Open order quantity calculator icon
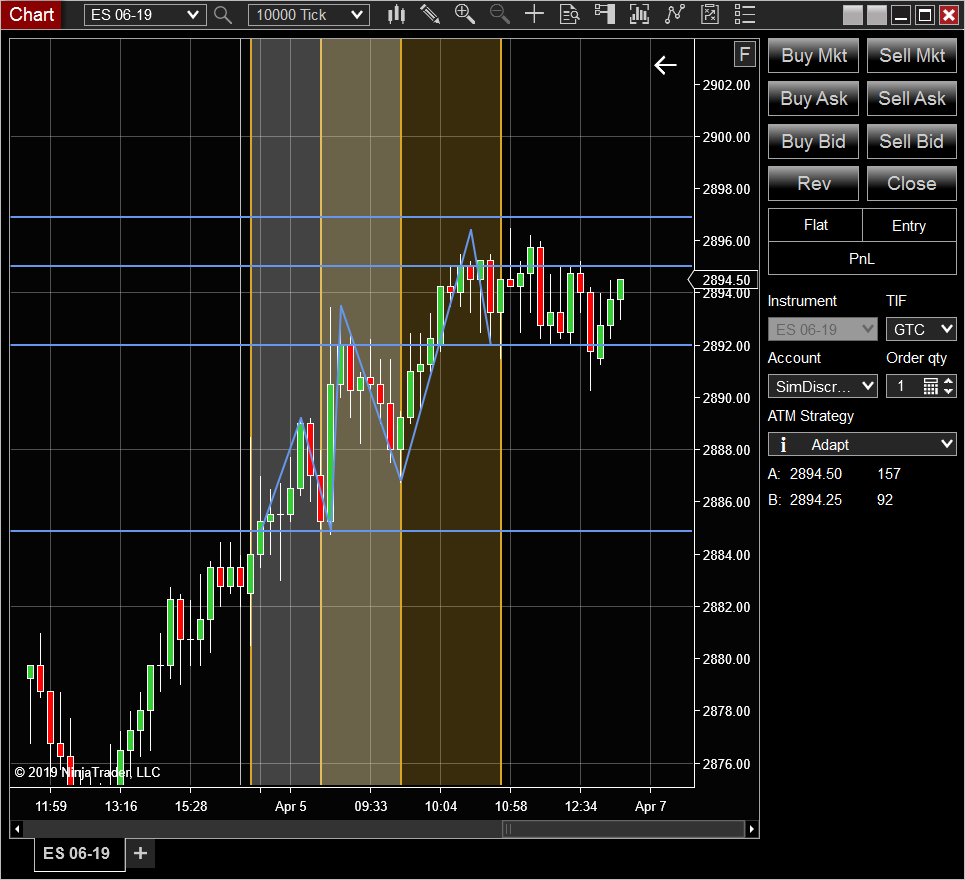Screen dimensions: 965x880 pos(931,386)
